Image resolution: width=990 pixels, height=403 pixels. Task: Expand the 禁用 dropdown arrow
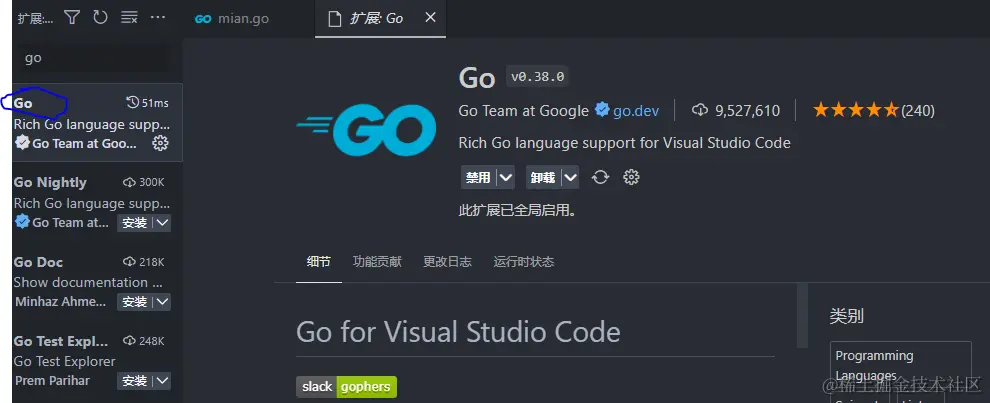[x=506, y=177]
